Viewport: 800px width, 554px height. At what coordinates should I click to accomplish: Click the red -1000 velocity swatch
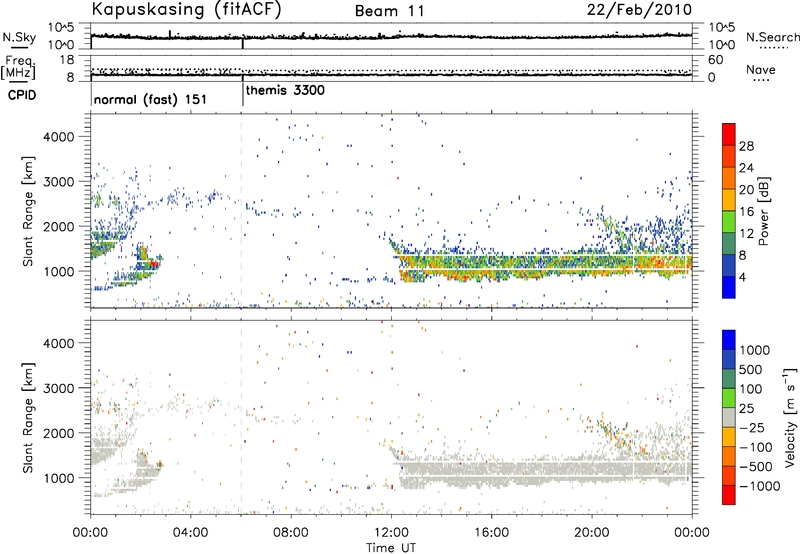coord(729,495)
